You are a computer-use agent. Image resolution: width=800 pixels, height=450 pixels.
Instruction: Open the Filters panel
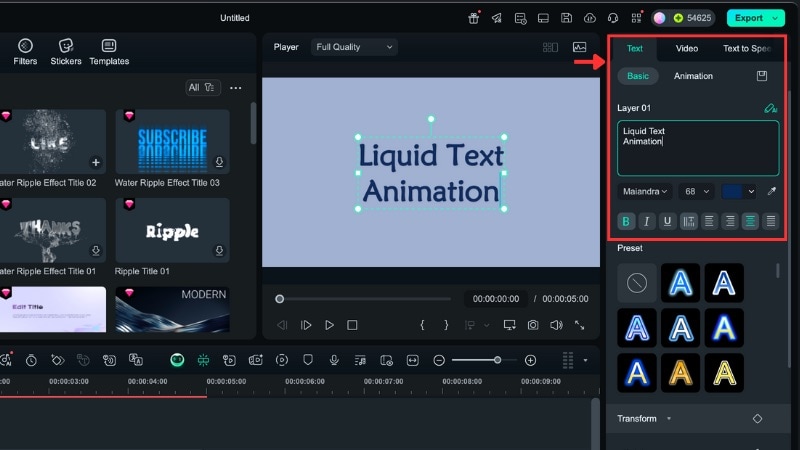(x=25, y=52)
